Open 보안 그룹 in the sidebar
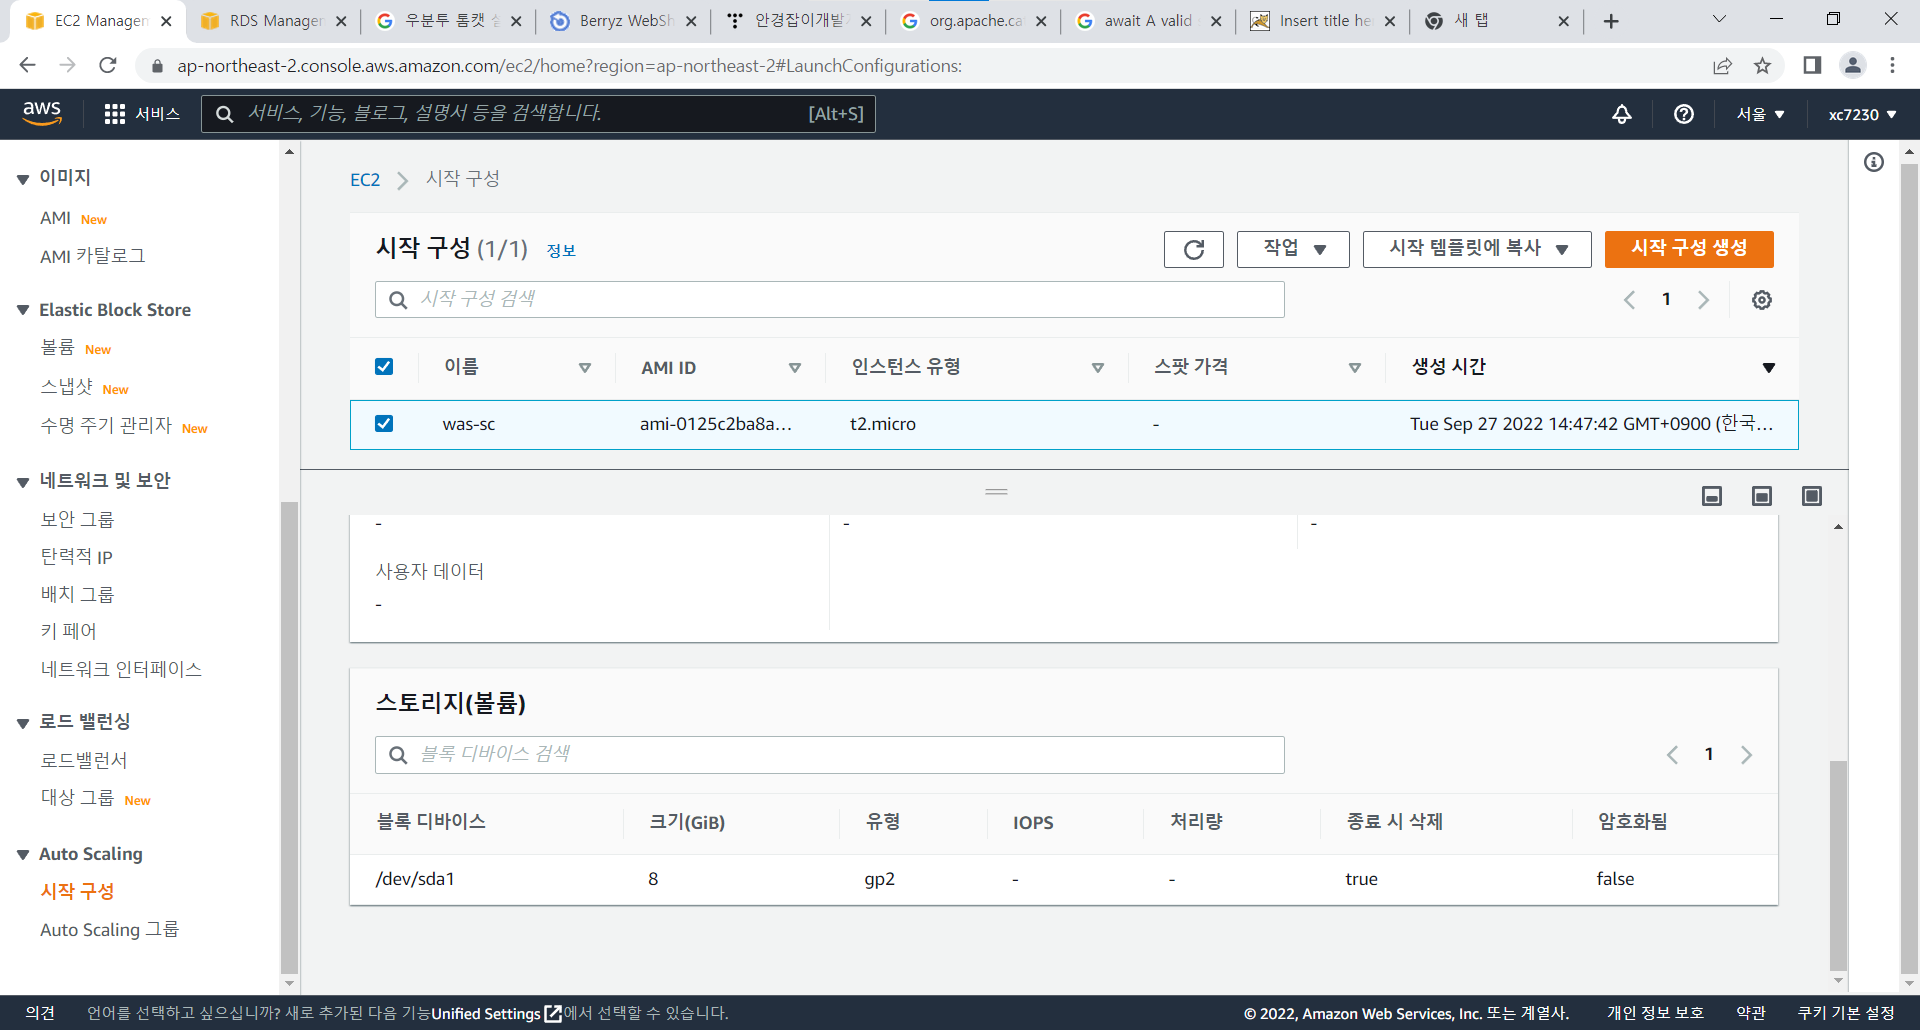This screenshot has height=1030, width=1920. (77, 520)
